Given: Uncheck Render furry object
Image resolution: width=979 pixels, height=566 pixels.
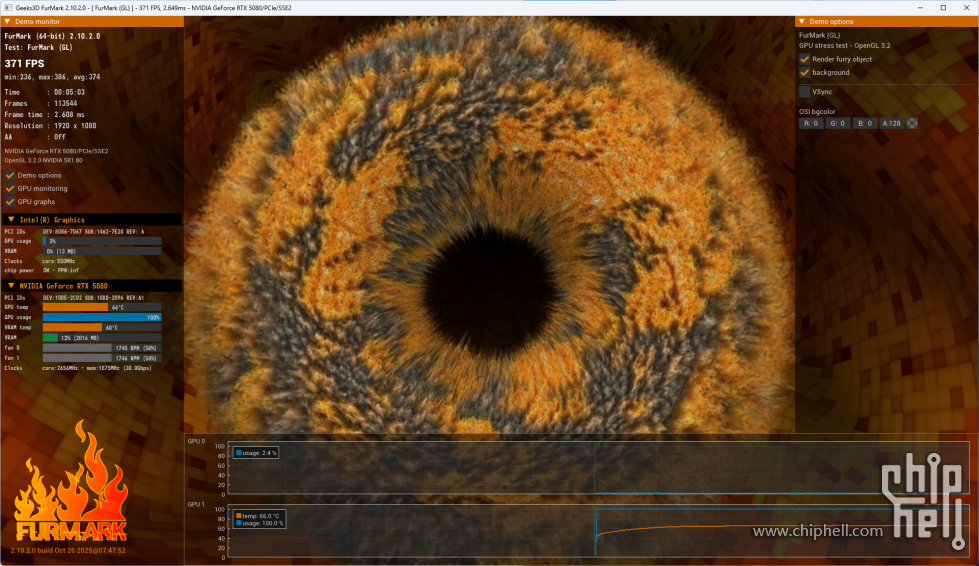Looking at the screenshot, I should pyautogui.click(x=805, y=59).
